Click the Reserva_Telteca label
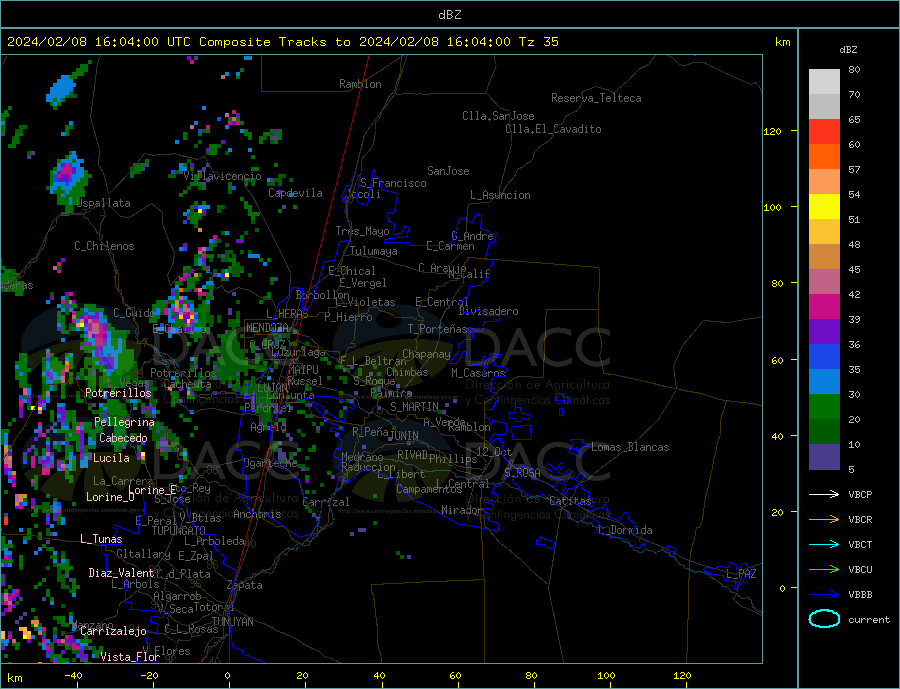900x689 pixels. pyautogui.click(x=596, y=98)
